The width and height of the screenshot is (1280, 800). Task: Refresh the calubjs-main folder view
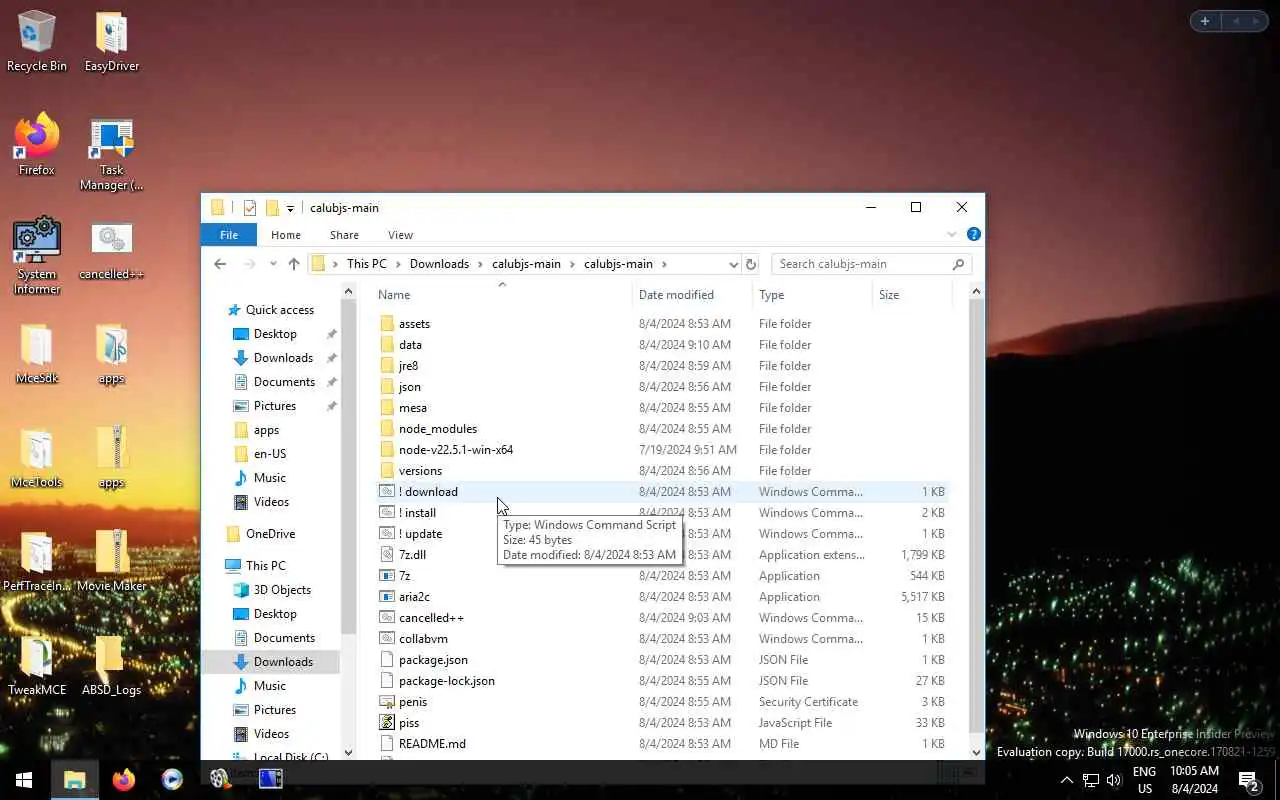click(751, 264)
